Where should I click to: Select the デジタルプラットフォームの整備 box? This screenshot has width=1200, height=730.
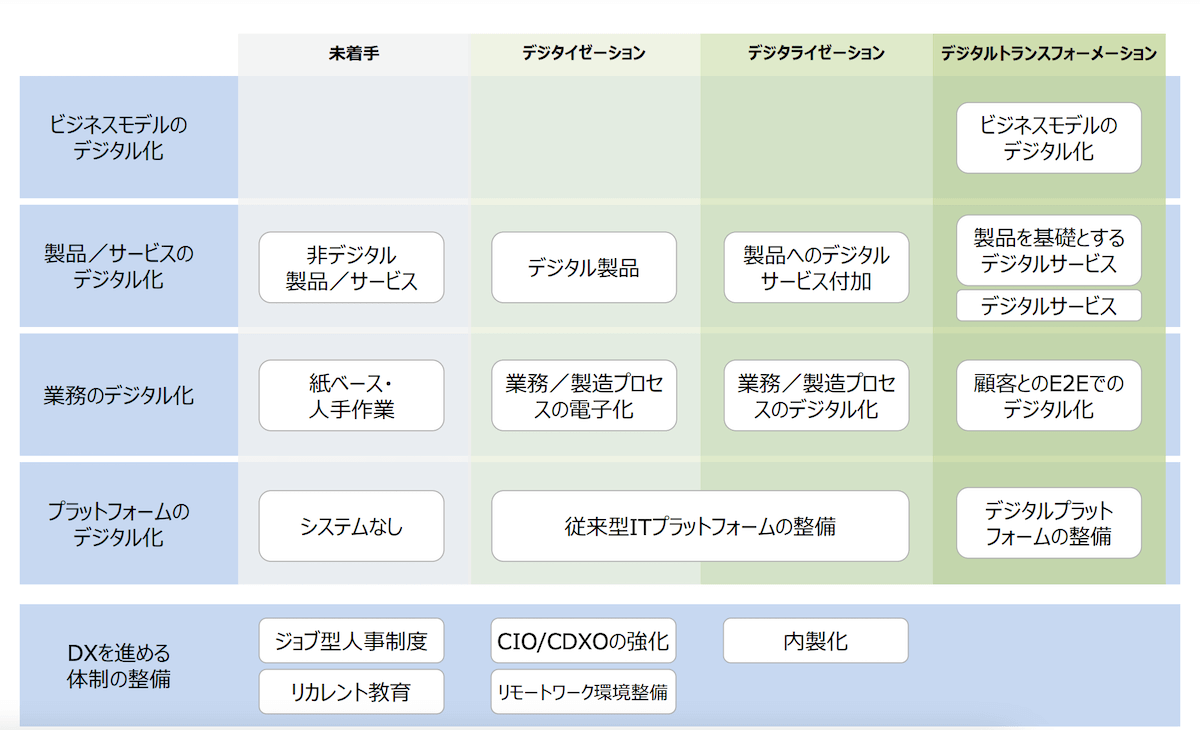click(x=1048, y=524)
